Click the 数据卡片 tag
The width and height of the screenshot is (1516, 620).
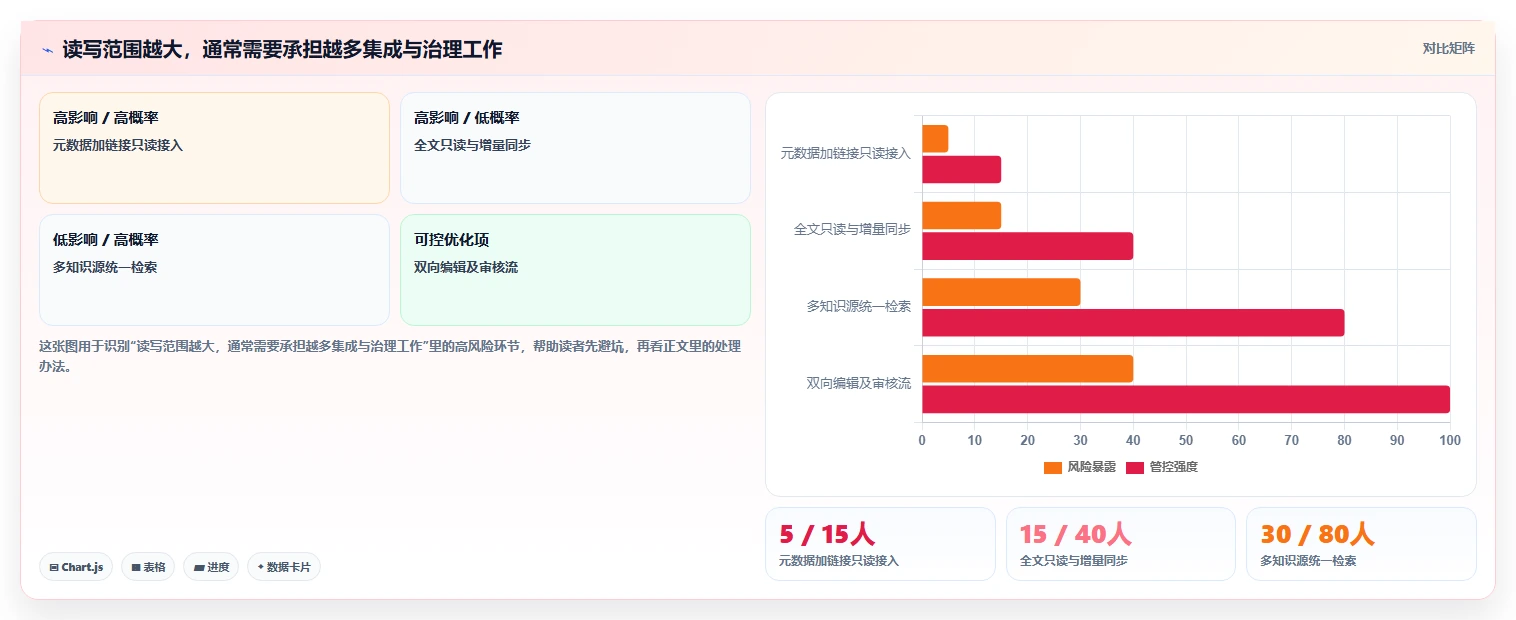point(284,567)
